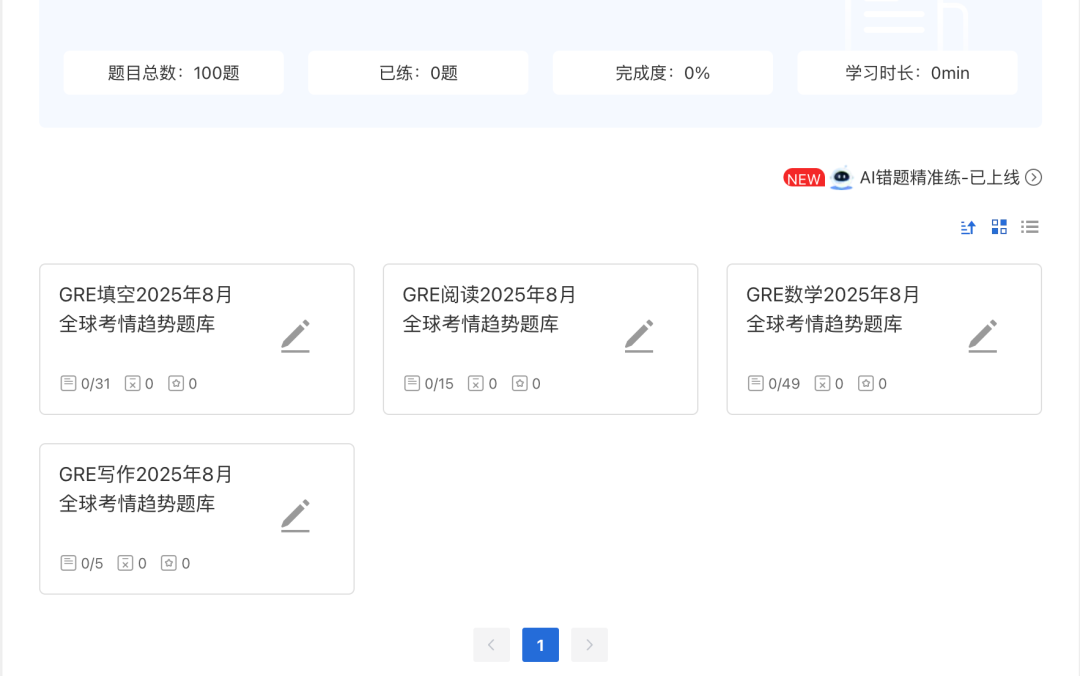
Task: Click question count icon on GRE数学 card
Action: point(756,383)
